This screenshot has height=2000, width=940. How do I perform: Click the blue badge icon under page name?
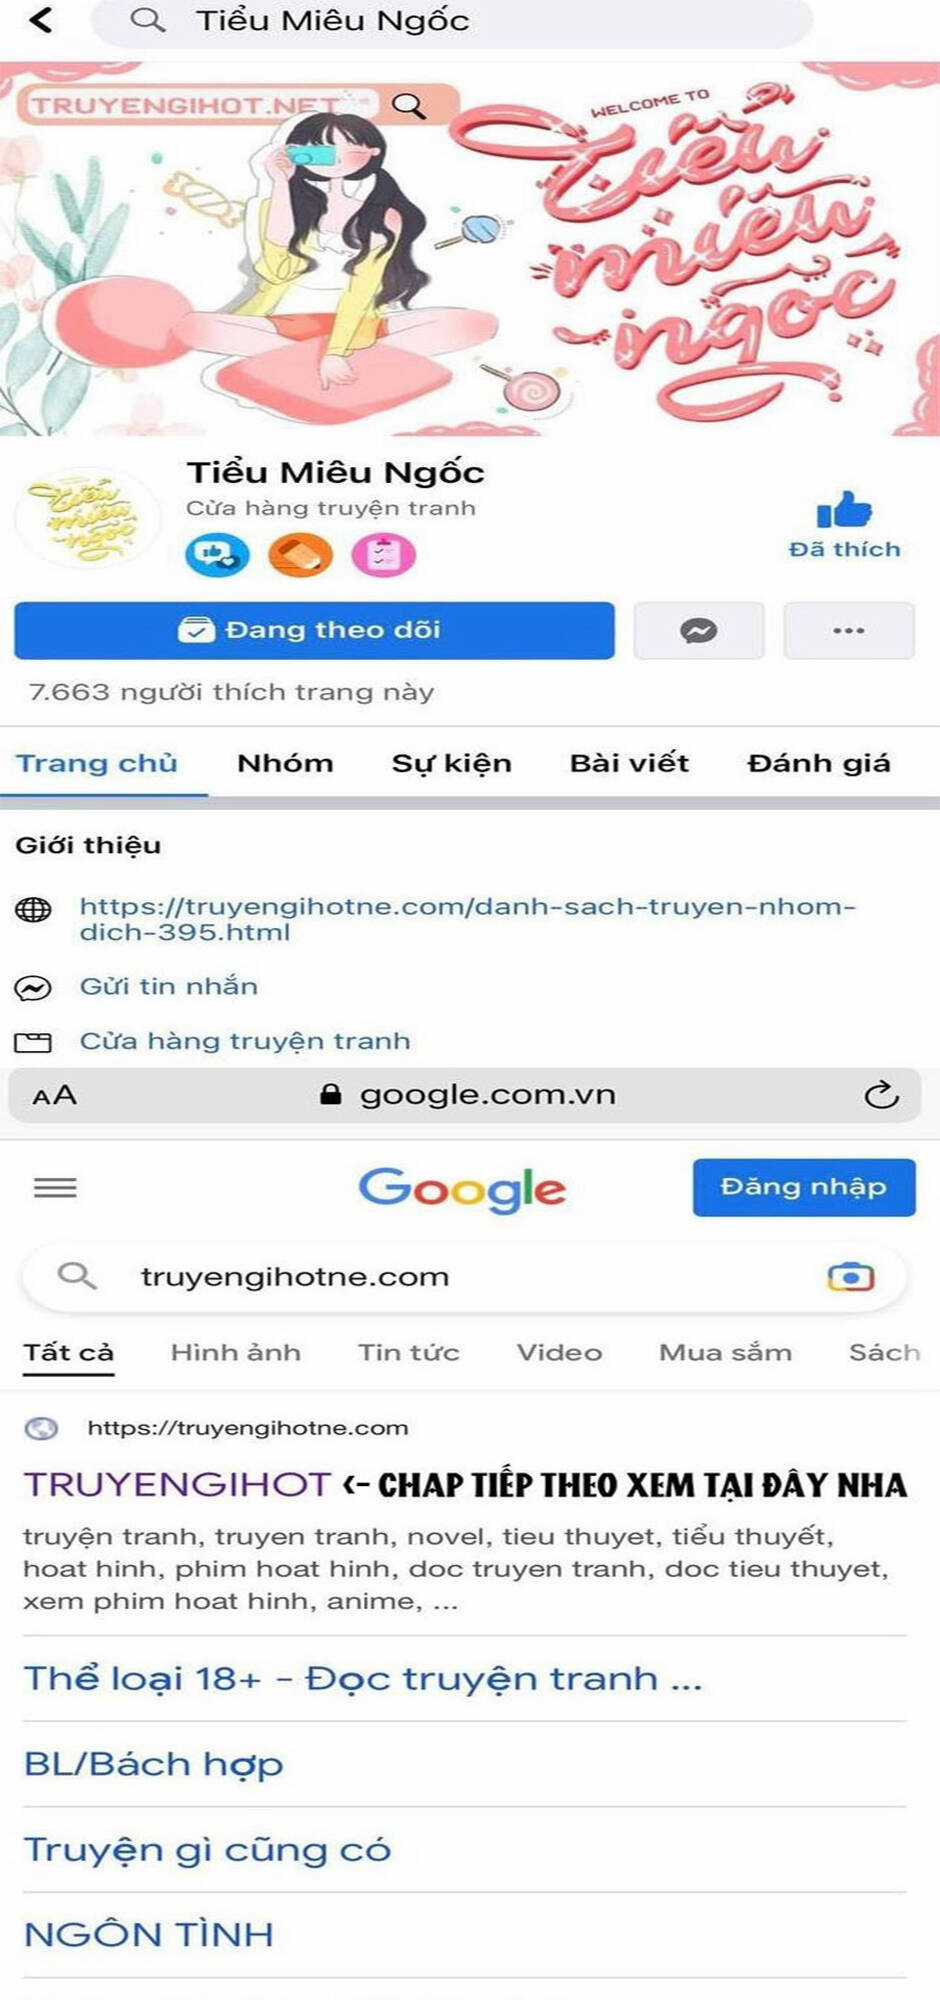pos(217,554)
